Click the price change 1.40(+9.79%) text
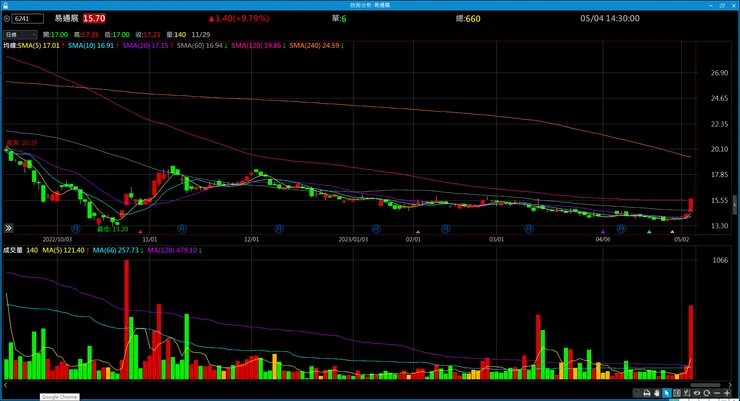The width and height of the screenshot is (740, 401). [239, 18]
